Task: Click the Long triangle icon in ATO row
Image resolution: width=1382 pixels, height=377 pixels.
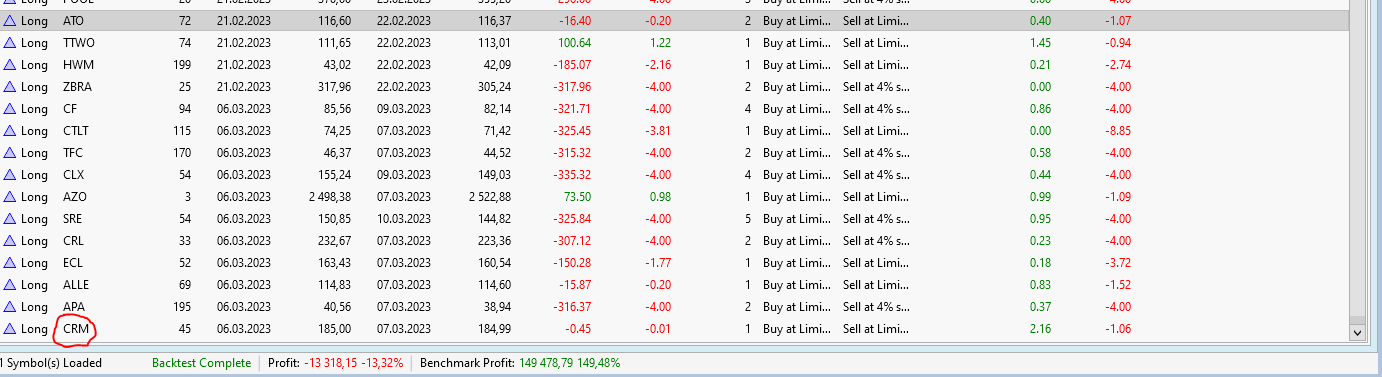Action: click(x=10, y=21)
